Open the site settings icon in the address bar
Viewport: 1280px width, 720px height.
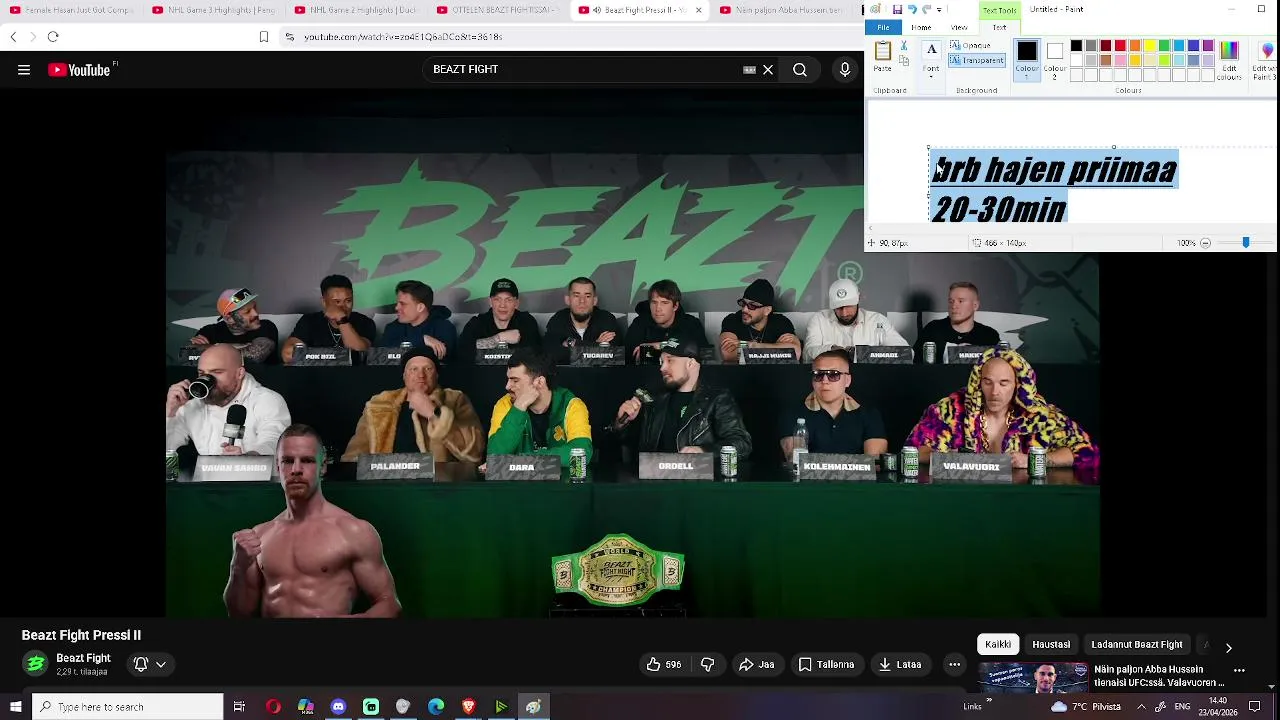tap(289, 37)
